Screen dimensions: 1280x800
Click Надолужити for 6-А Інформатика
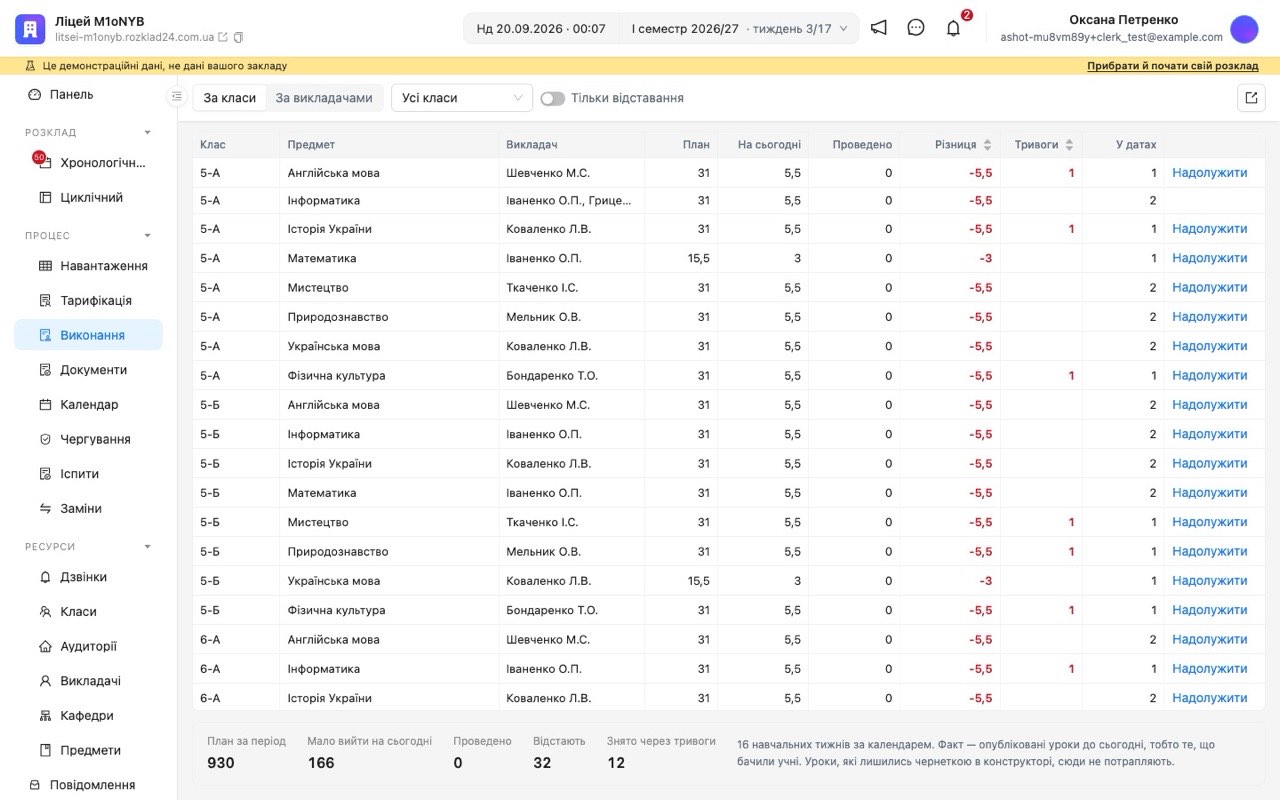coord(1210,669)
